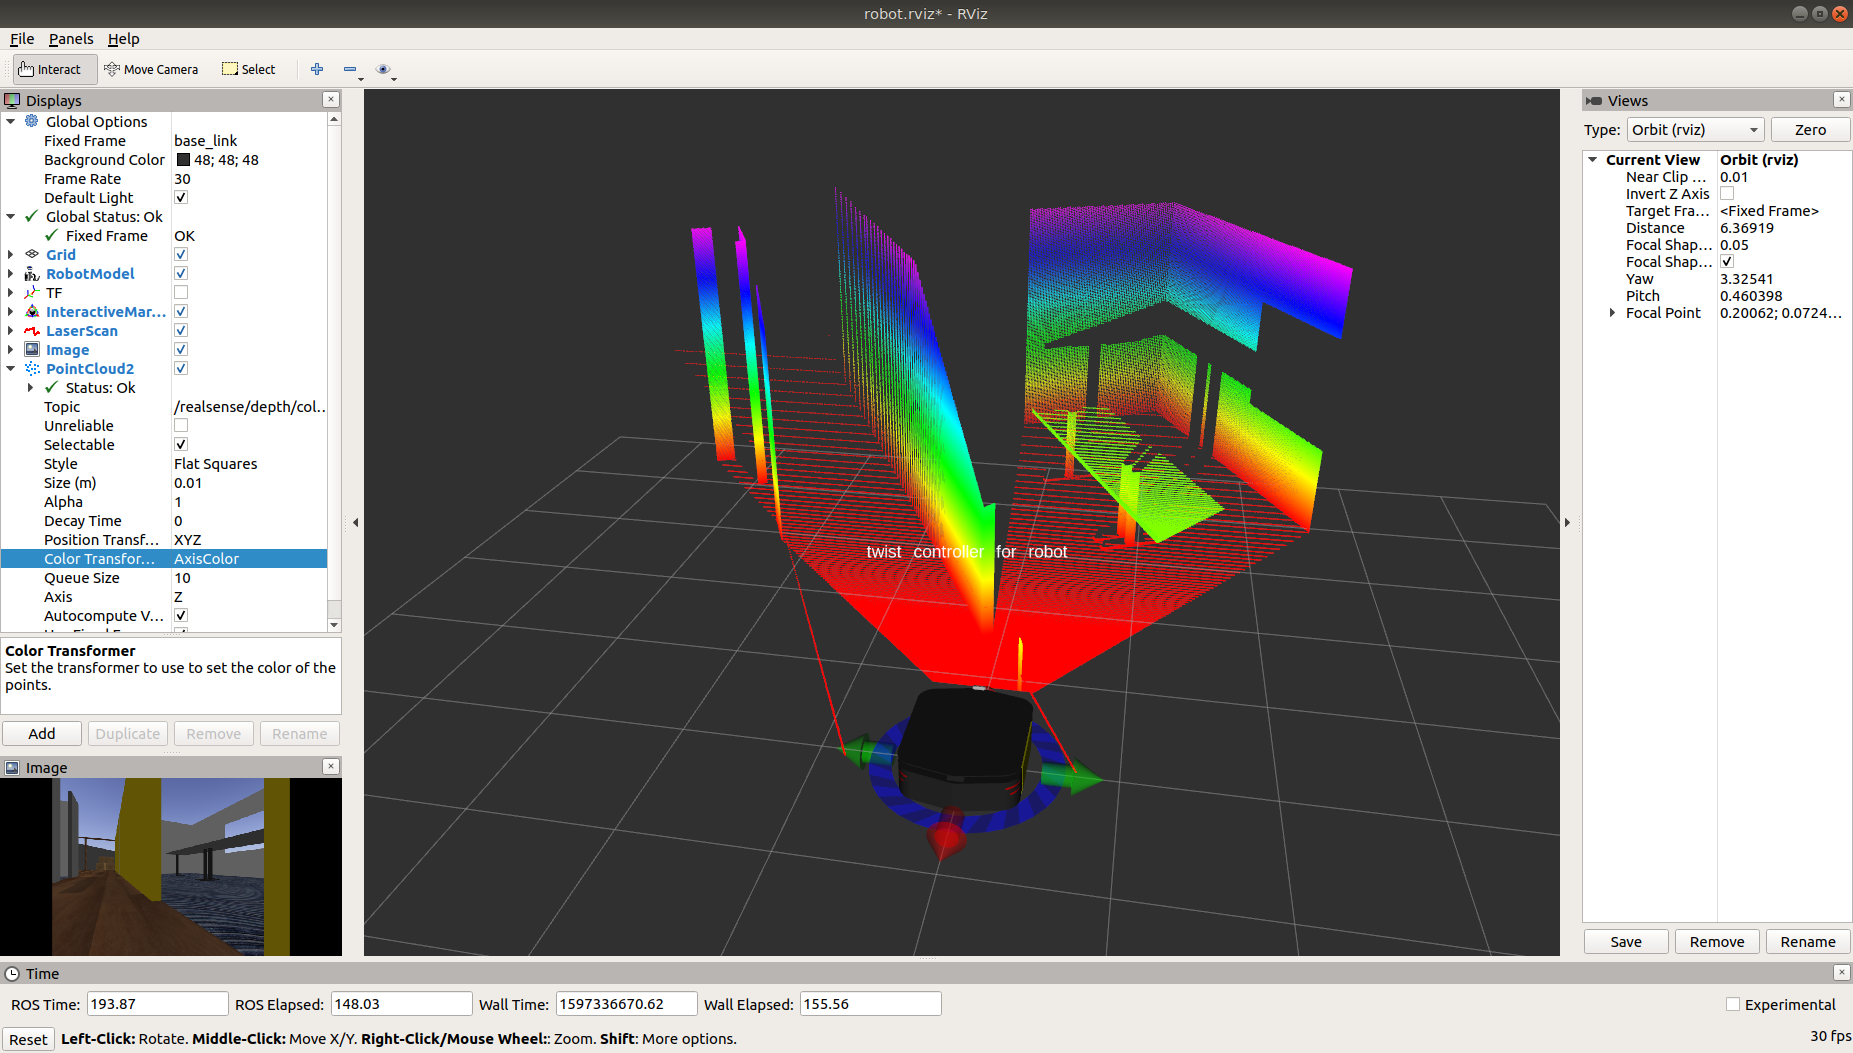Toggle the Experimental checkbox

(x=1733, y=1005)
